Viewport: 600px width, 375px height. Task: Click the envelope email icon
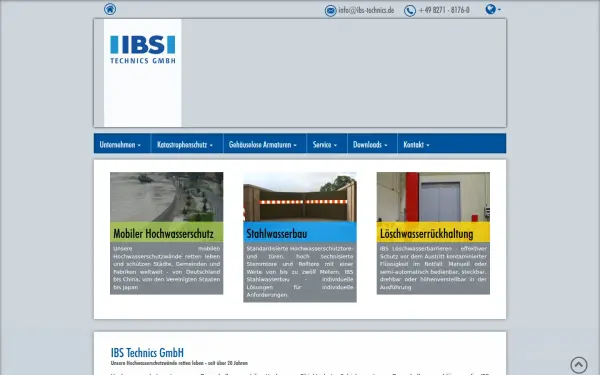[331, 11]
